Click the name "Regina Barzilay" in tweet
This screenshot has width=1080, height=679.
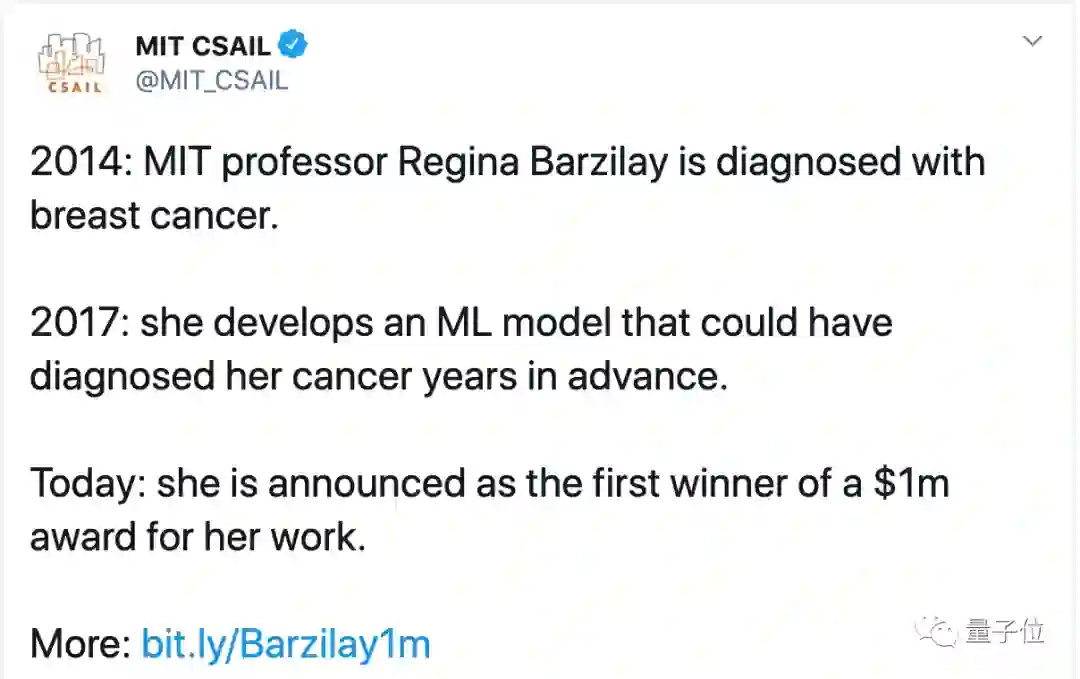point(532,162)
